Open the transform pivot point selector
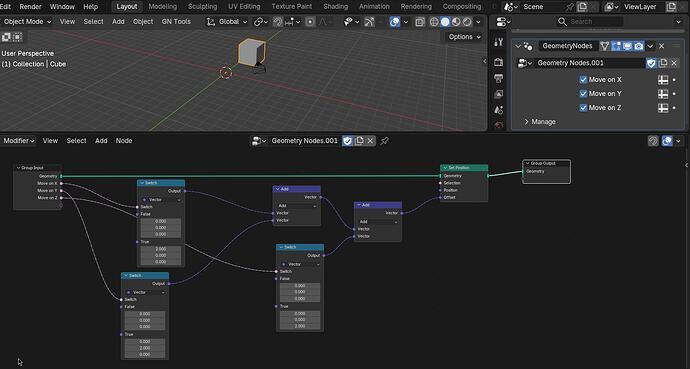 point(261,22)
